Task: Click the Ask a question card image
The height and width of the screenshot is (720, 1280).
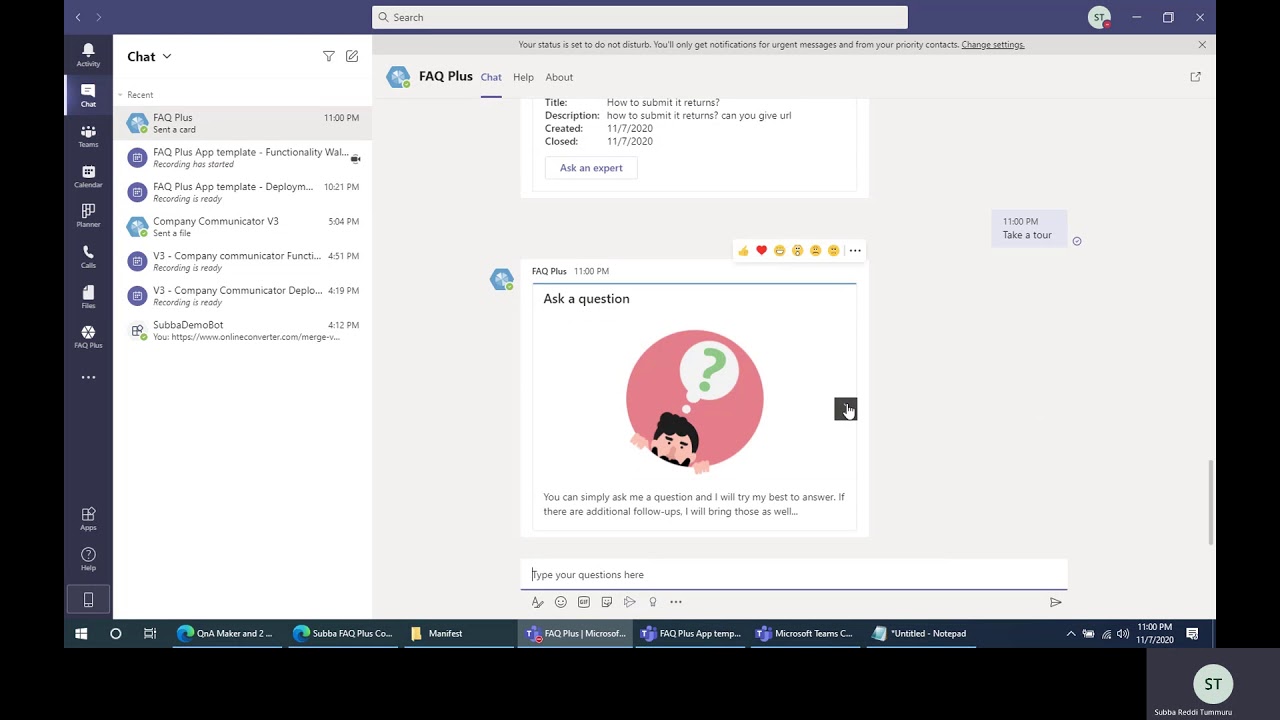Action: (694, 400)
